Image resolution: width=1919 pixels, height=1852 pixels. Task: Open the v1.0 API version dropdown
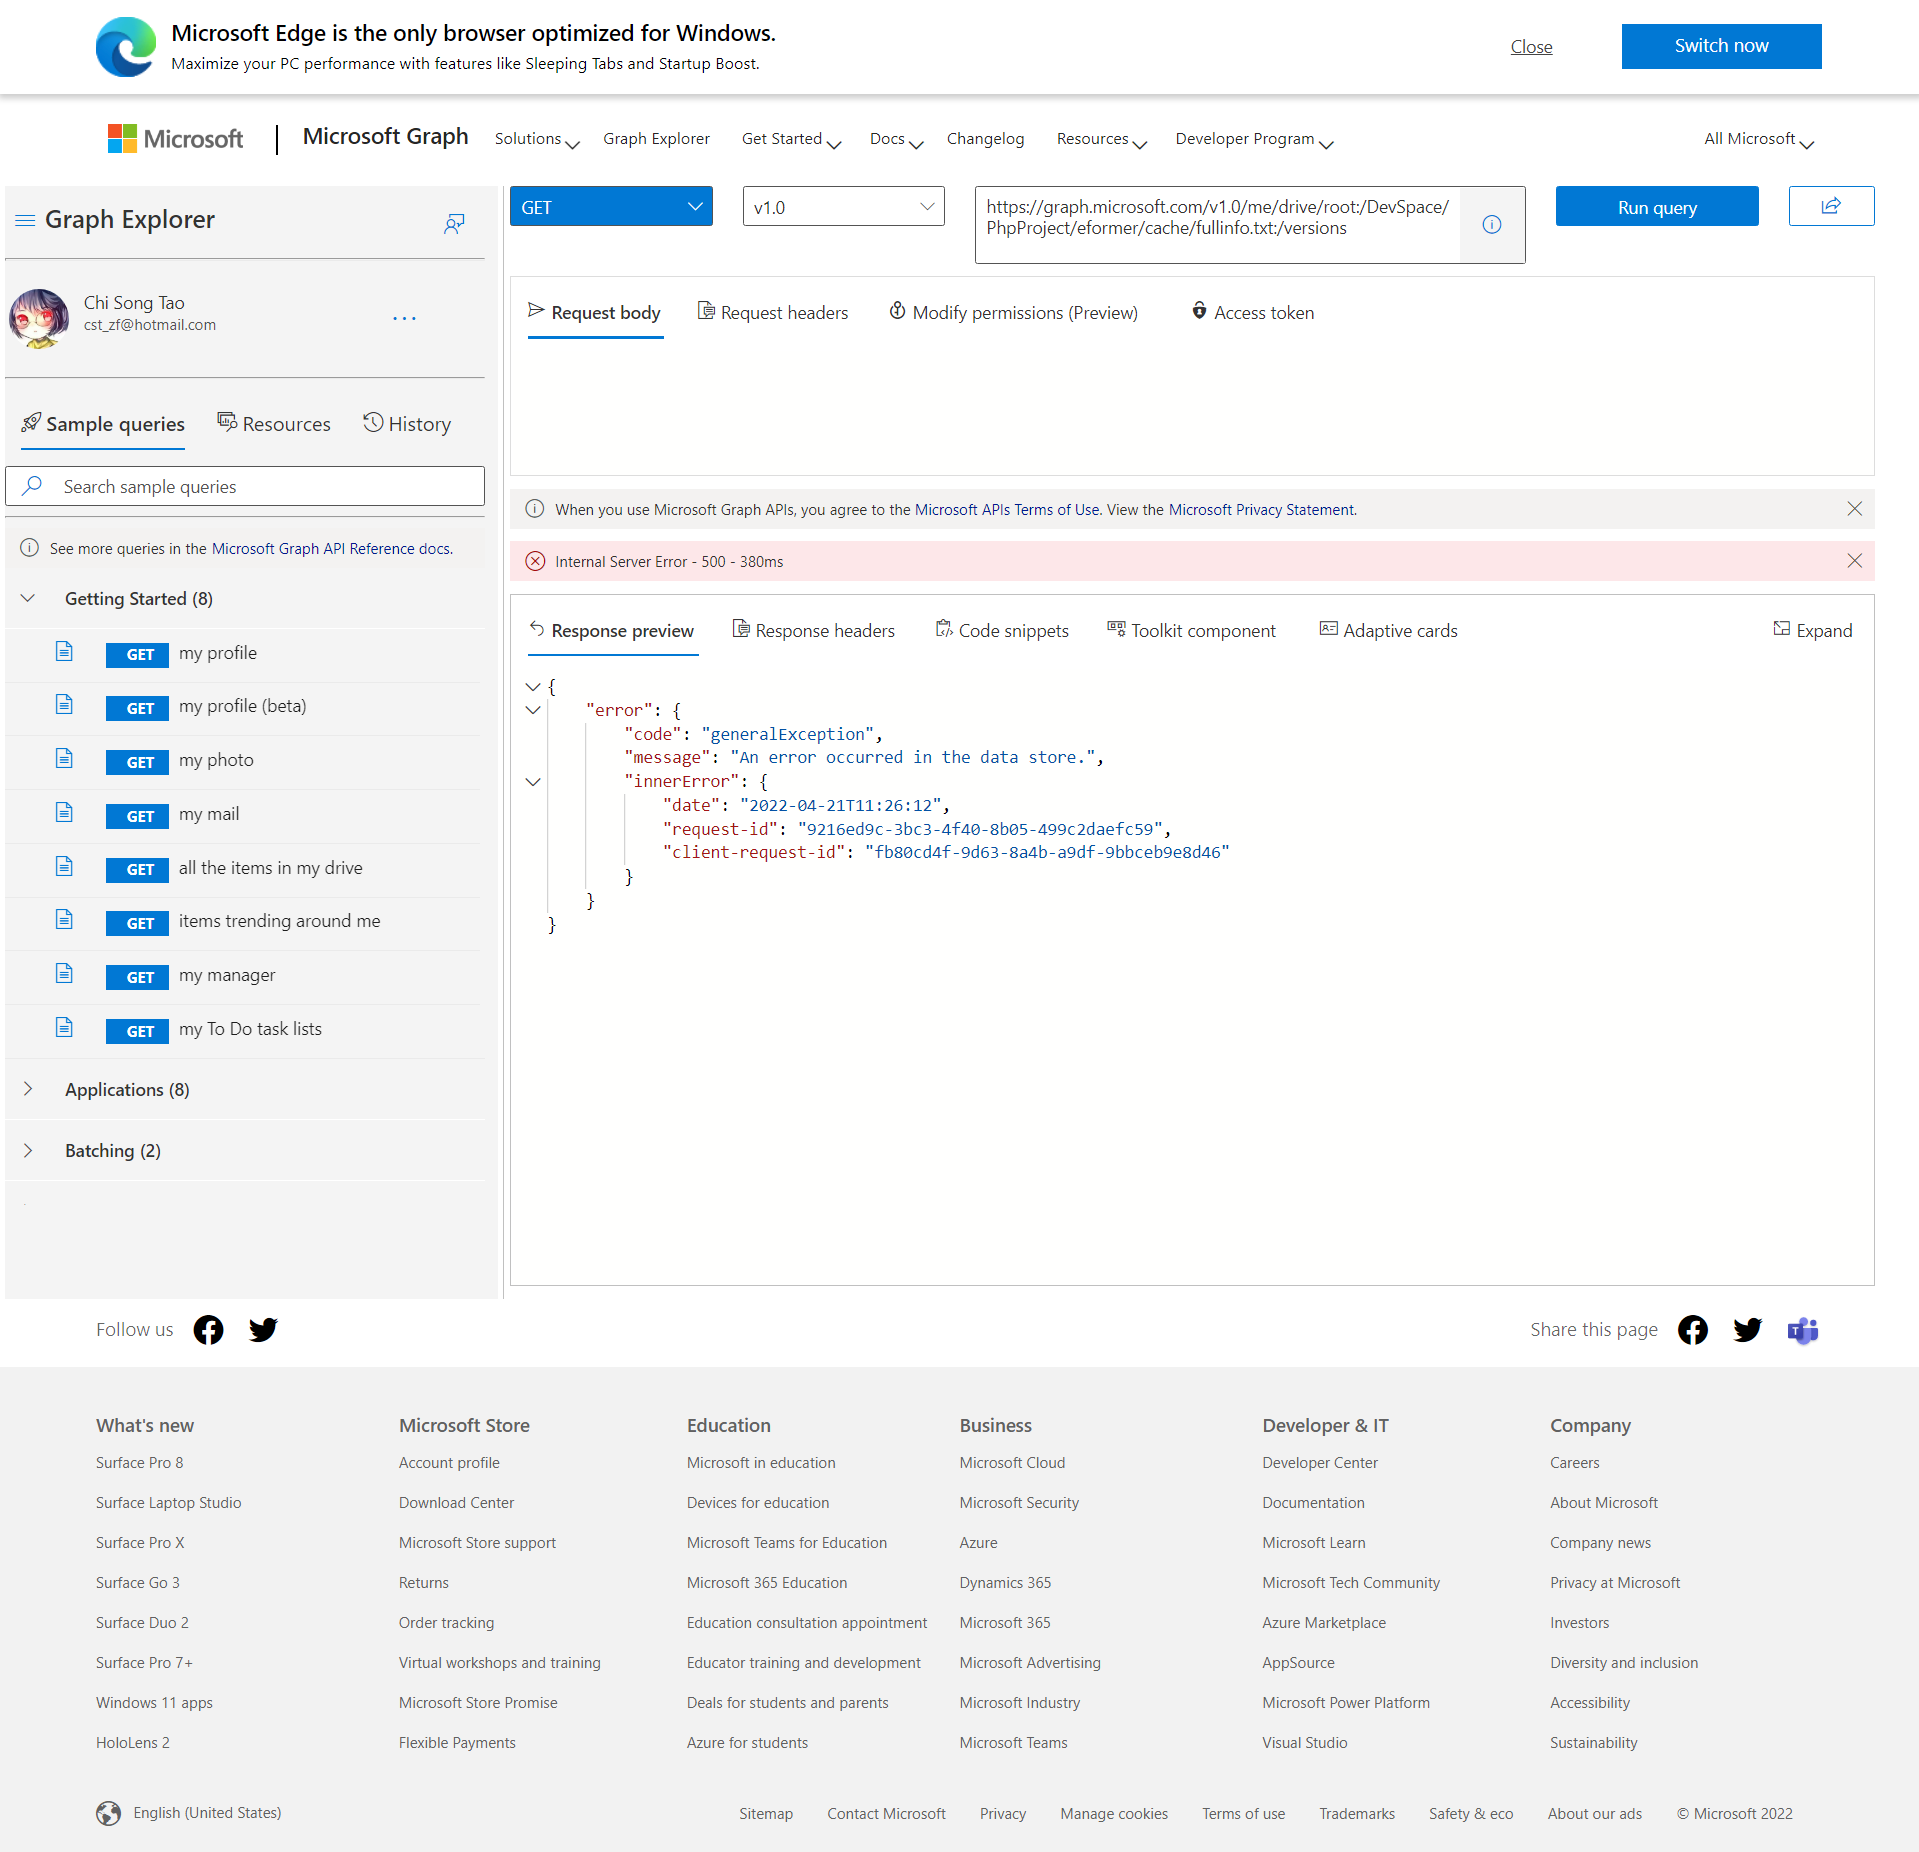pyautogui.click(x=843, y=207)
